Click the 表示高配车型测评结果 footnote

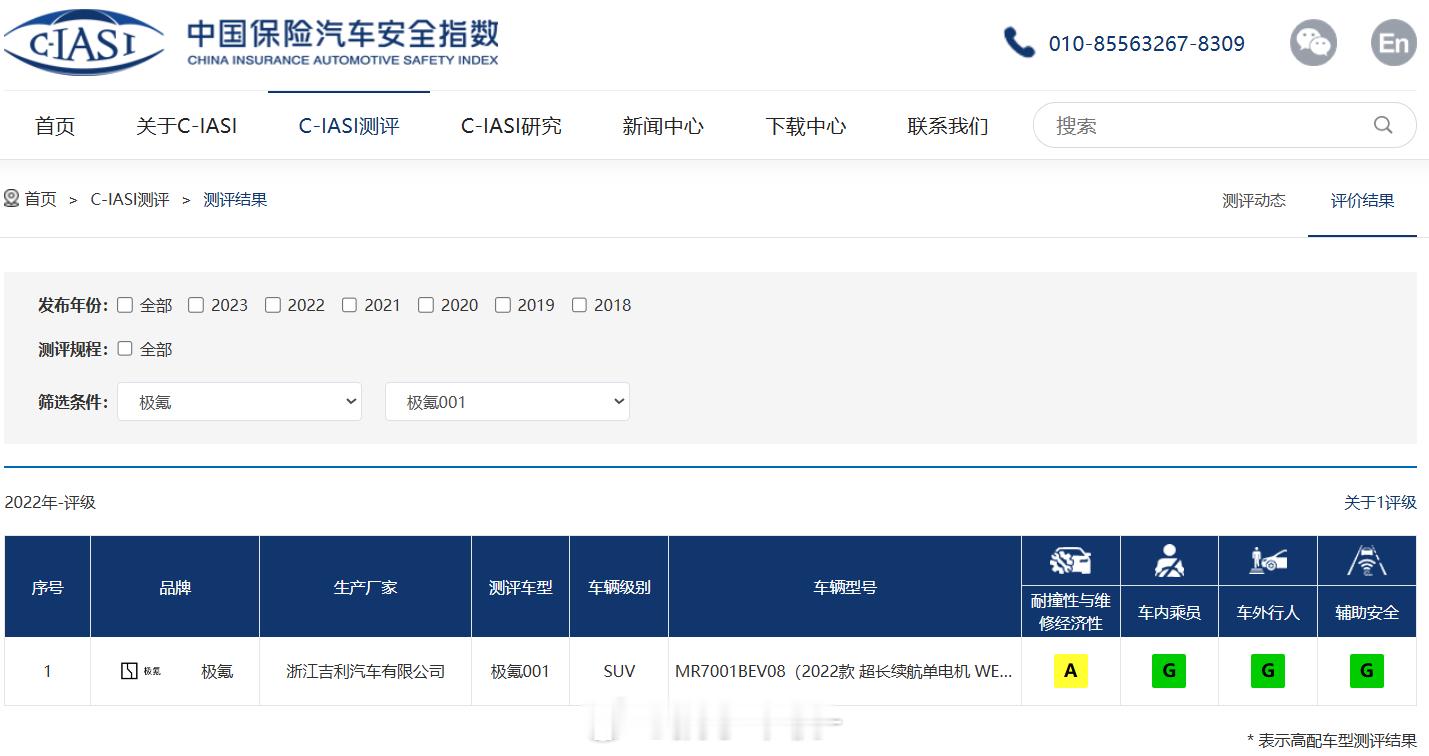click(x=1332, y=740)
